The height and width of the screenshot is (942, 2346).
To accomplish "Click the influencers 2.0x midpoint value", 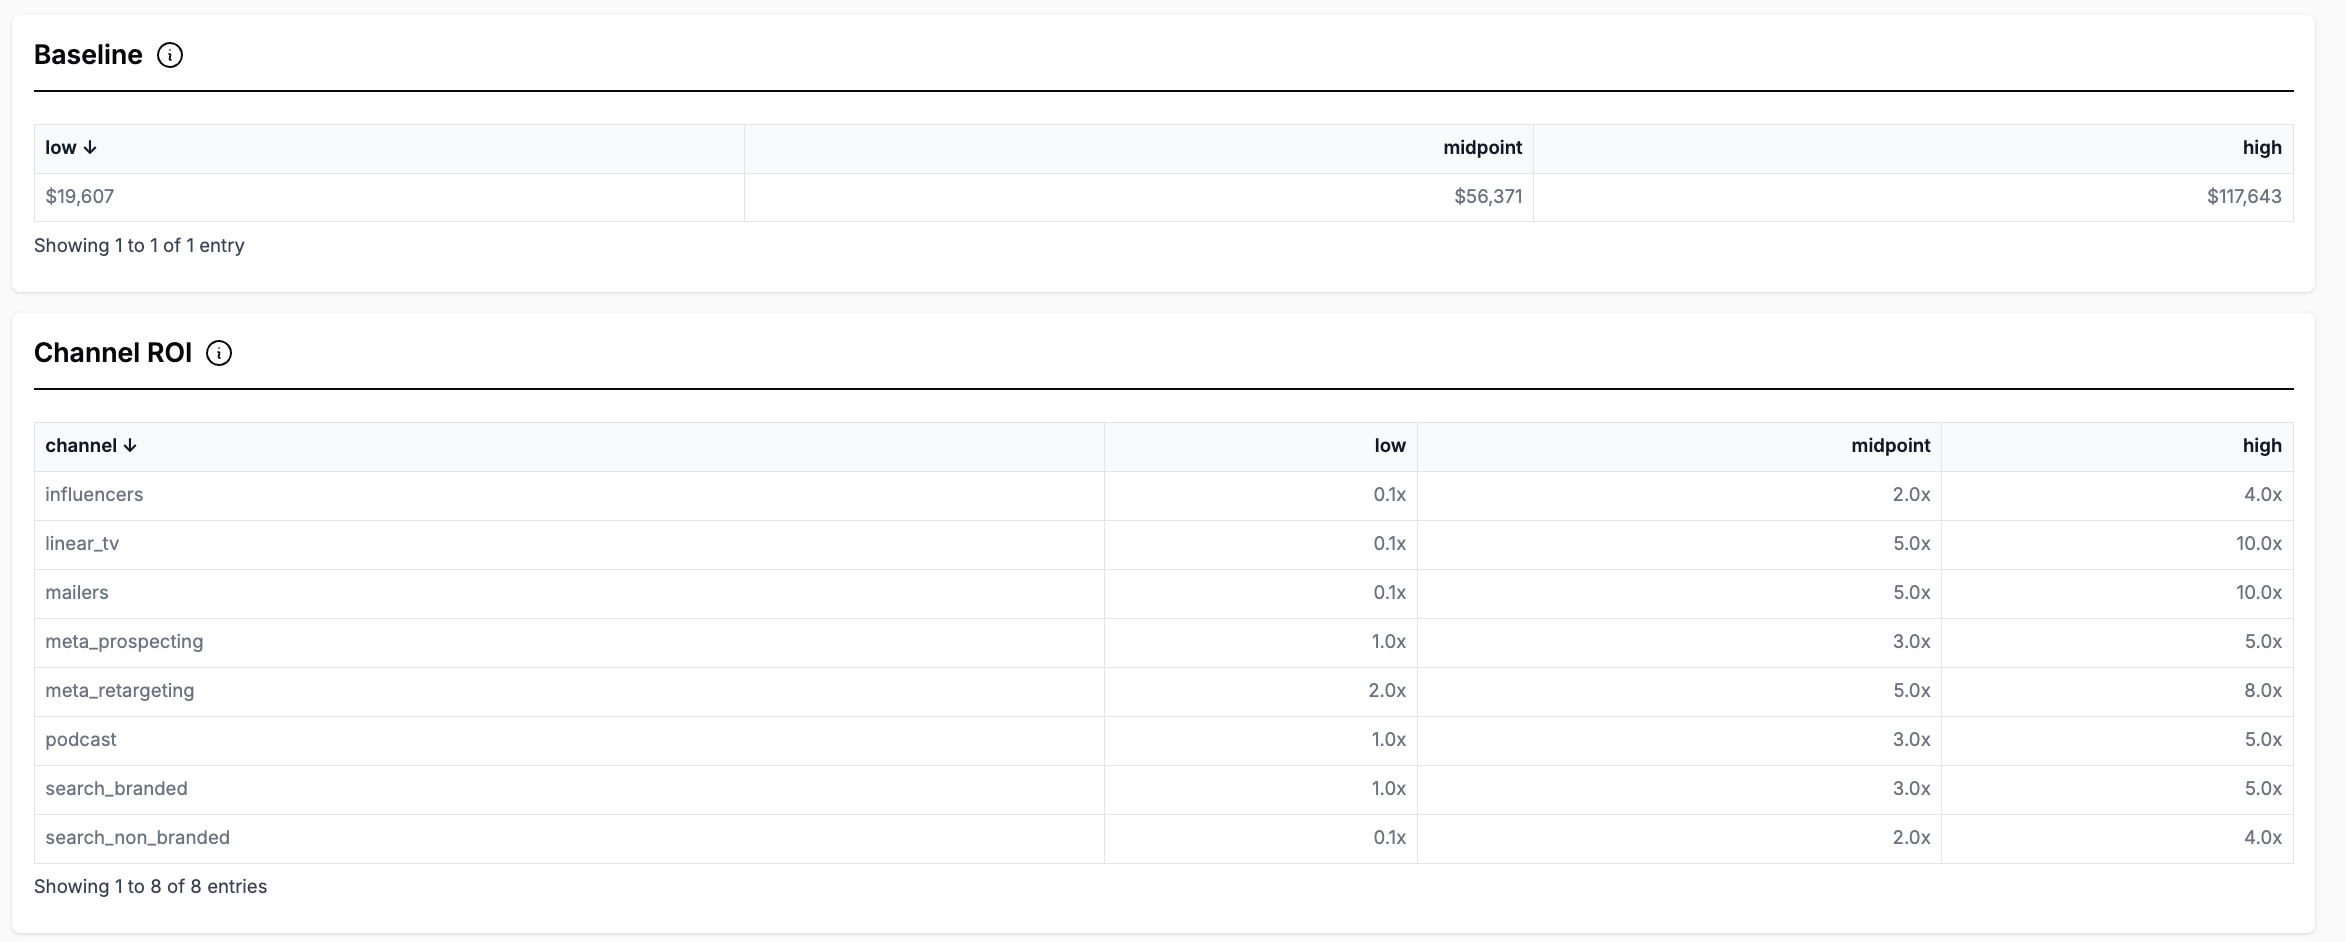I will point(1911,495).
